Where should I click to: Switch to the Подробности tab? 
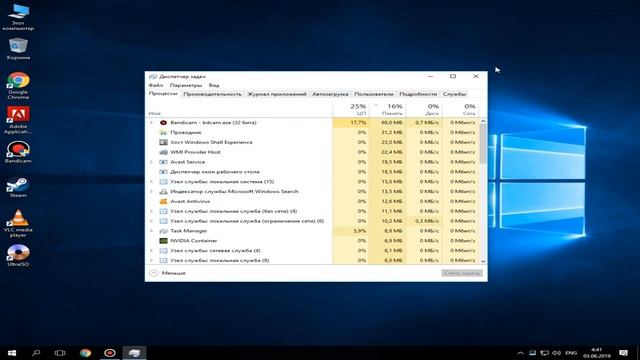click(x=418, y=94)
